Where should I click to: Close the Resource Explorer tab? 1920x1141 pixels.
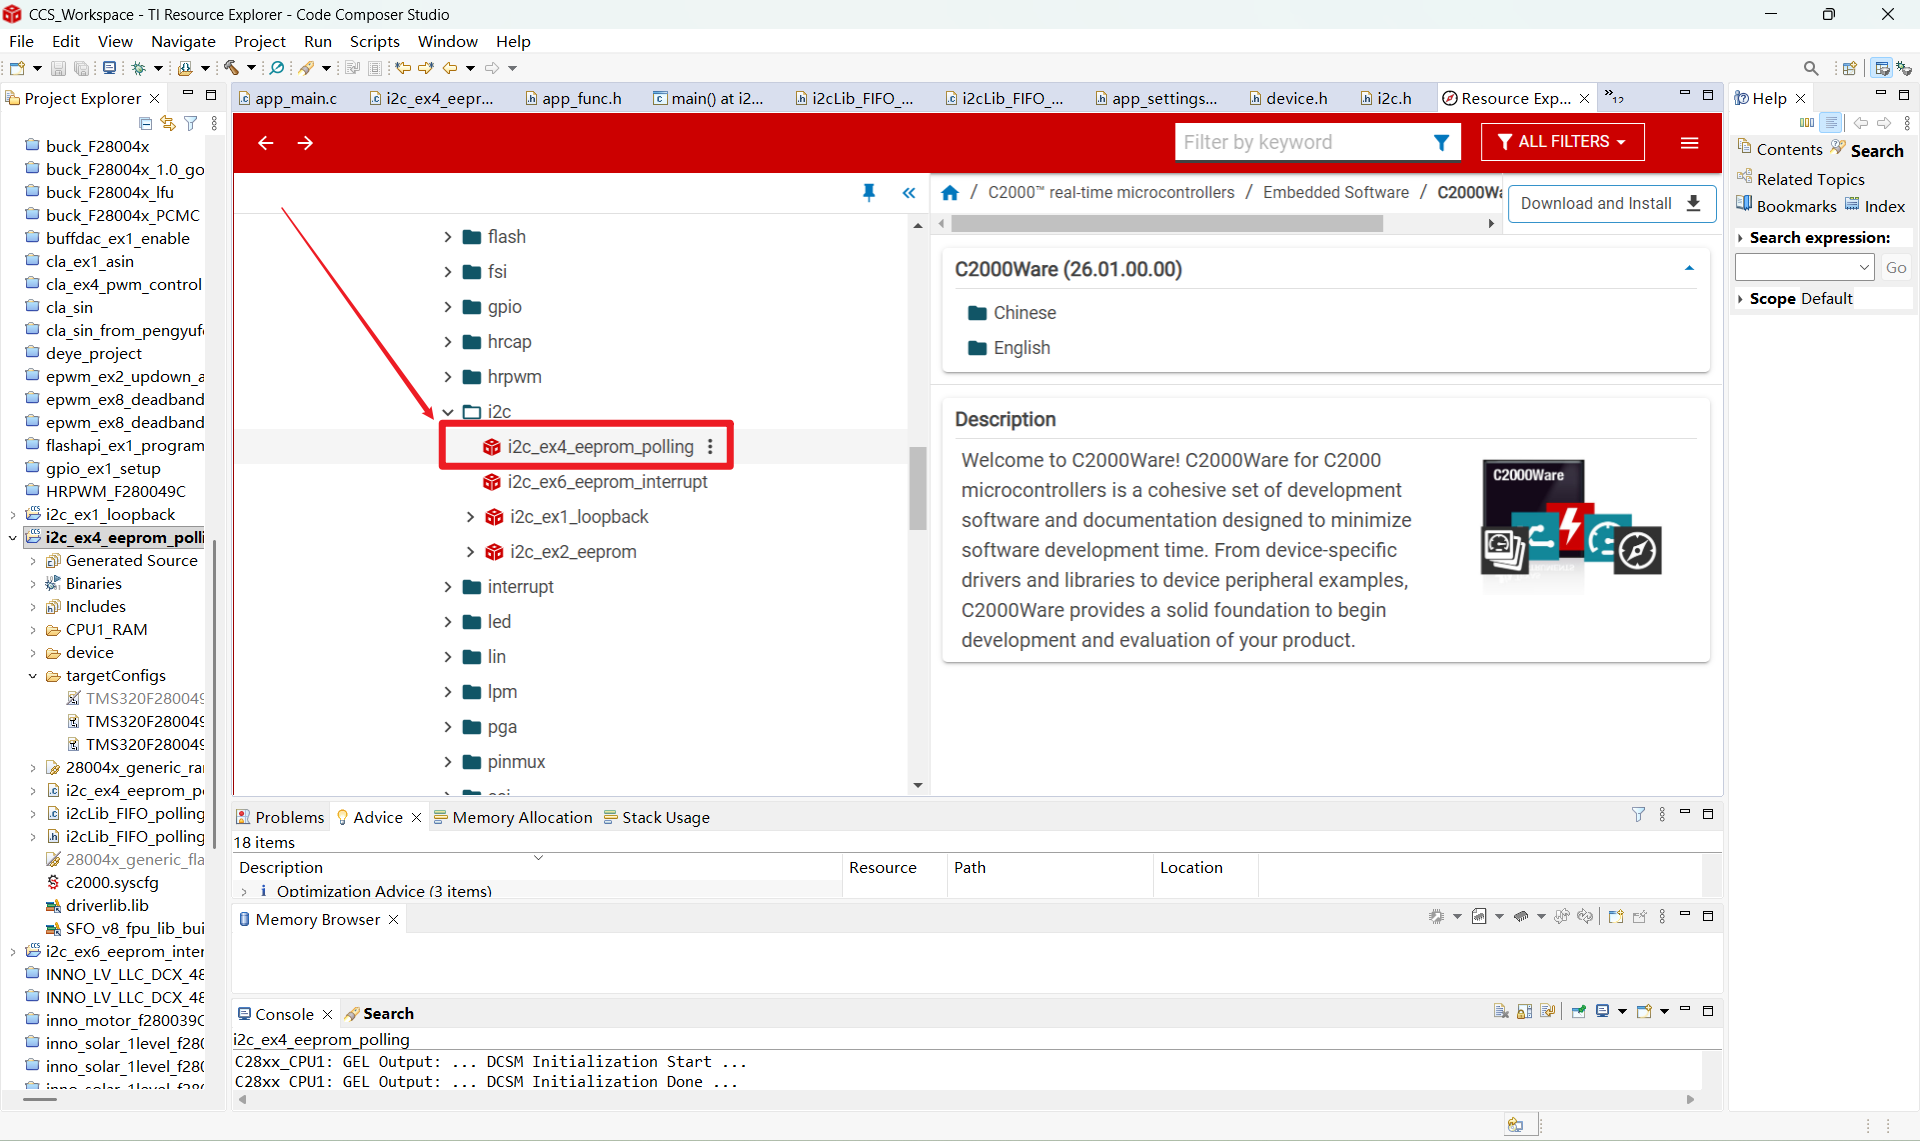tap(1584, 98)
